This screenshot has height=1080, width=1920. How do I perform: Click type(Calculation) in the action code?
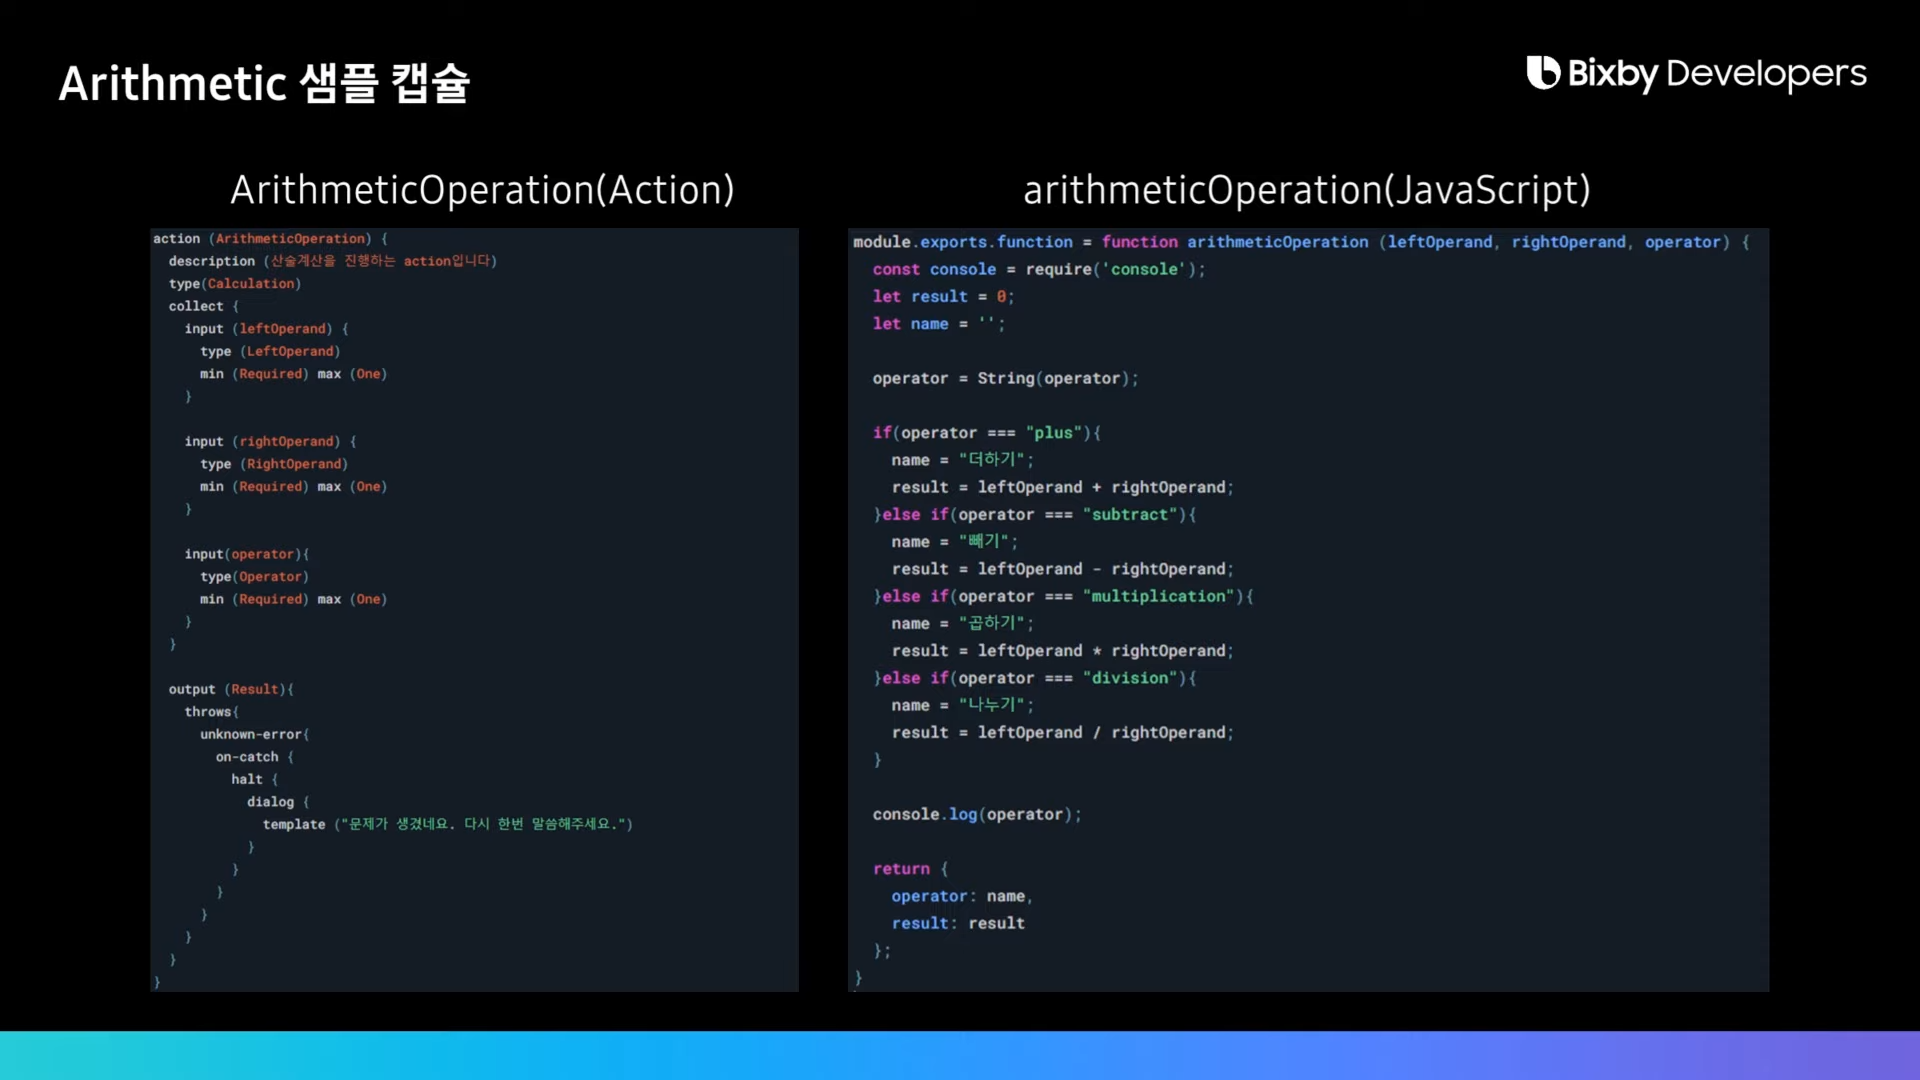234,284
